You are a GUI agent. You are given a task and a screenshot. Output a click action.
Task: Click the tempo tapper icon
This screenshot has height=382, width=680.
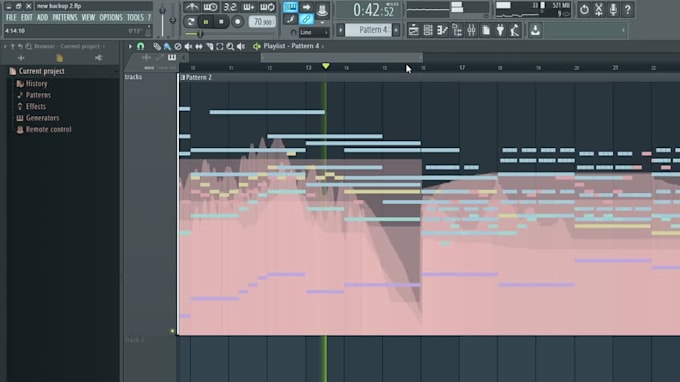coord(515,30)
